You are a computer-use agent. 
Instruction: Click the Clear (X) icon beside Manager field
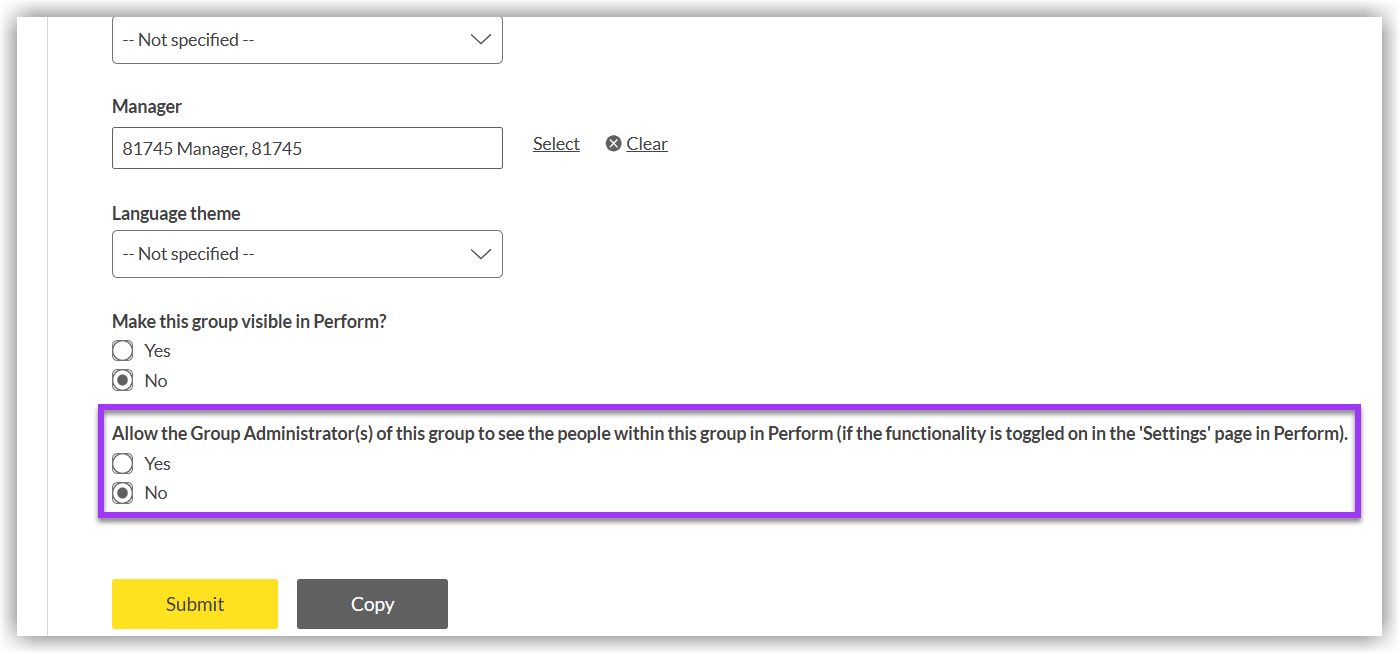click(x=613, y=143)
